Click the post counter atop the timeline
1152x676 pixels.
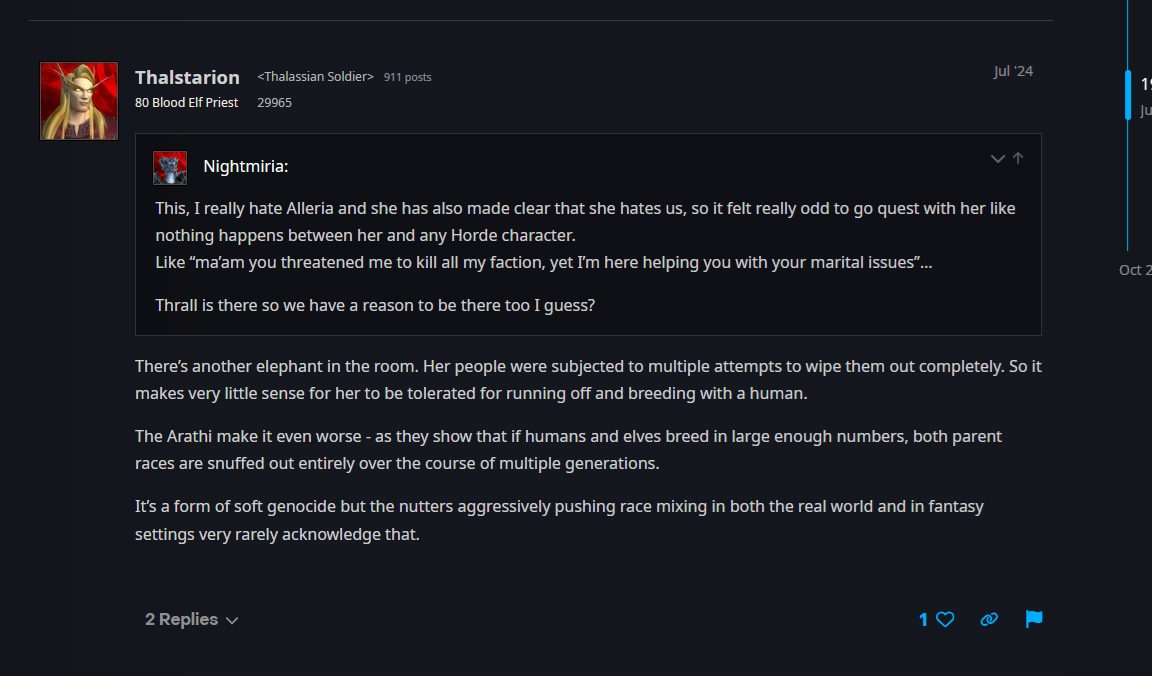tap(1146, 84)
